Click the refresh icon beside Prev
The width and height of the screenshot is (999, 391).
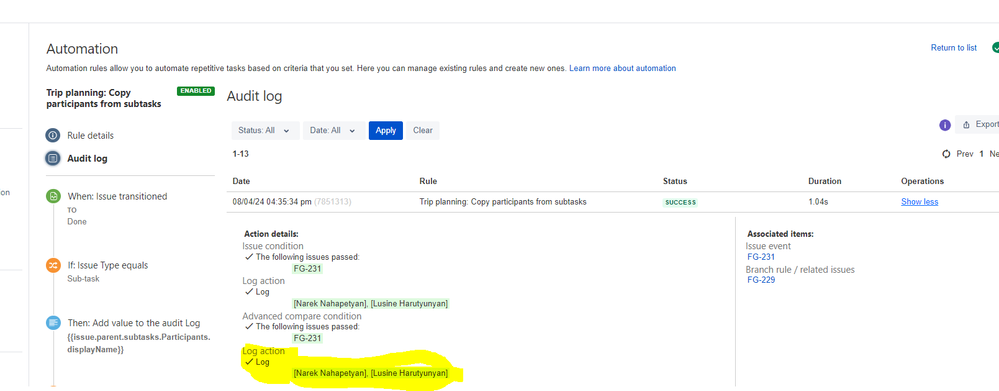[x=946, y=154]
